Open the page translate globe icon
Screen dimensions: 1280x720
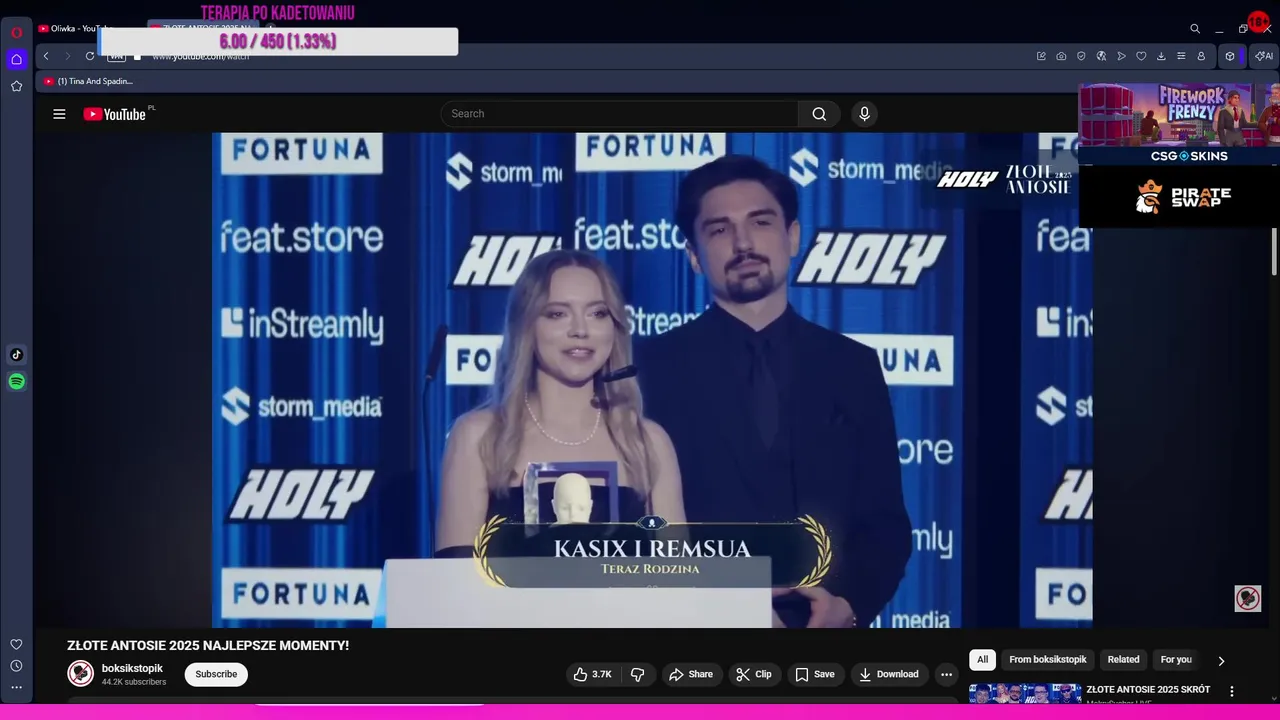tap(1101, 56)
